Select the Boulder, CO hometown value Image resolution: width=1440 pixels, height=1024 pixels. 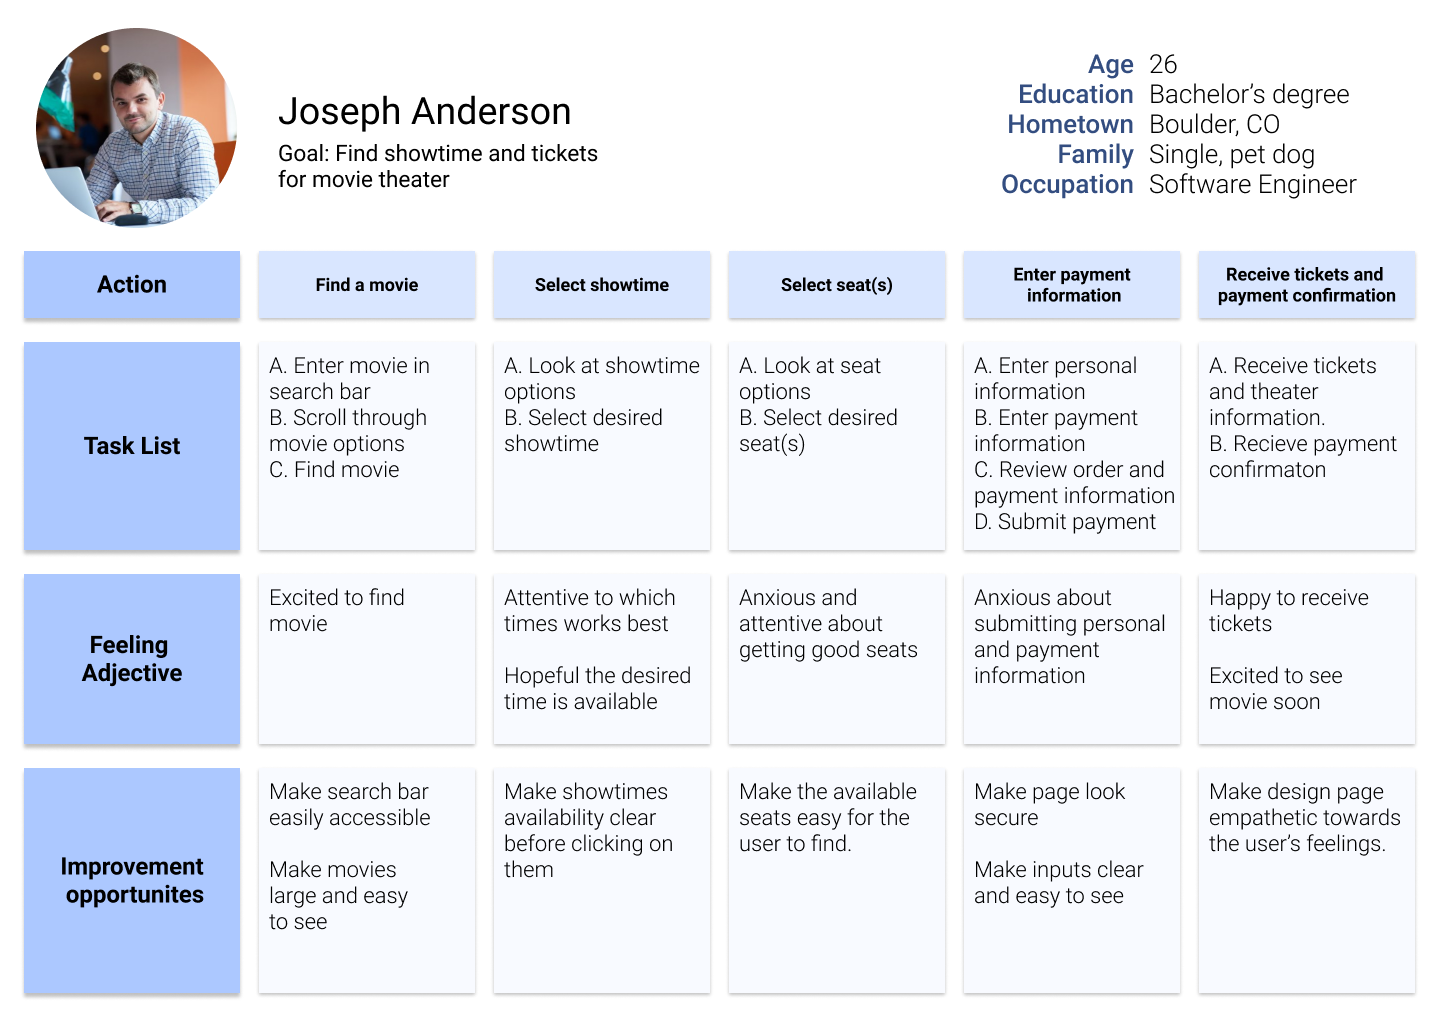1214,125
